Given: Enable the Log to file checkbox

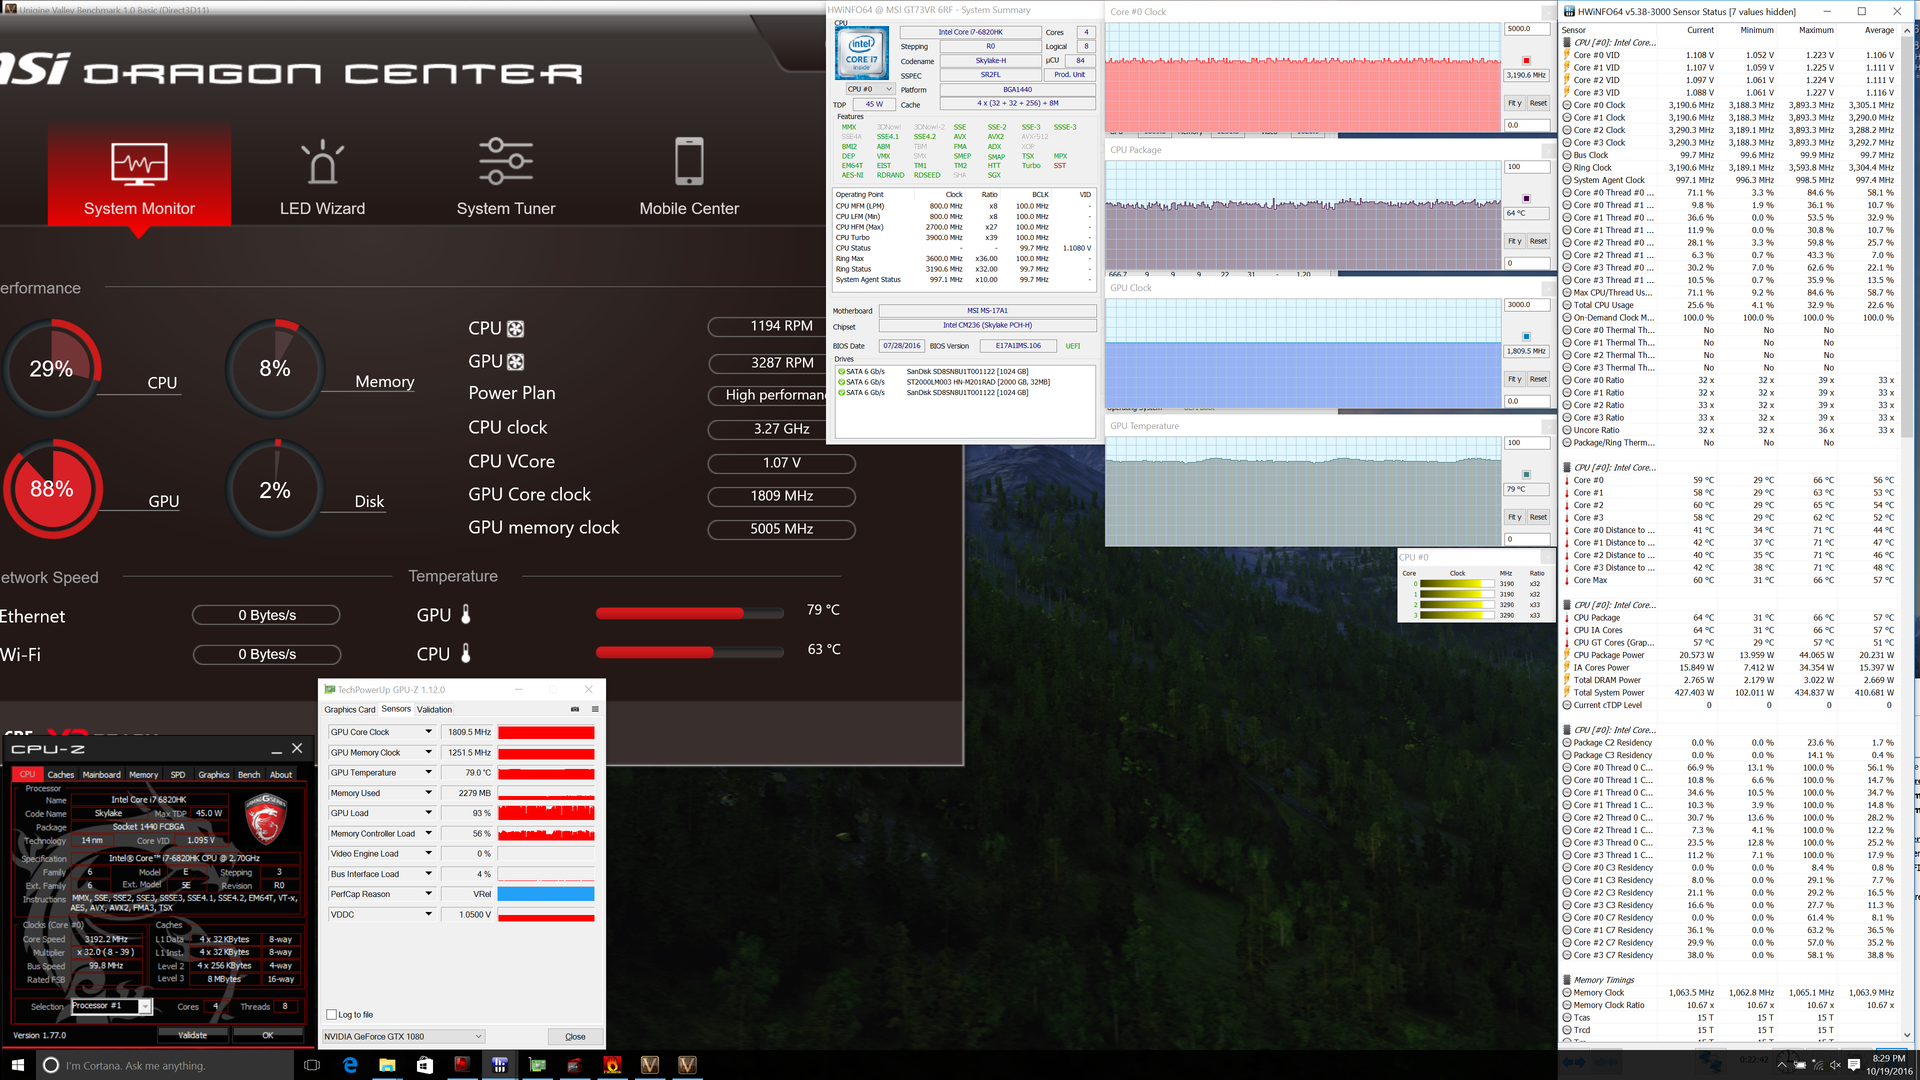Looking at the screenshot, I should pos(332,1014).
